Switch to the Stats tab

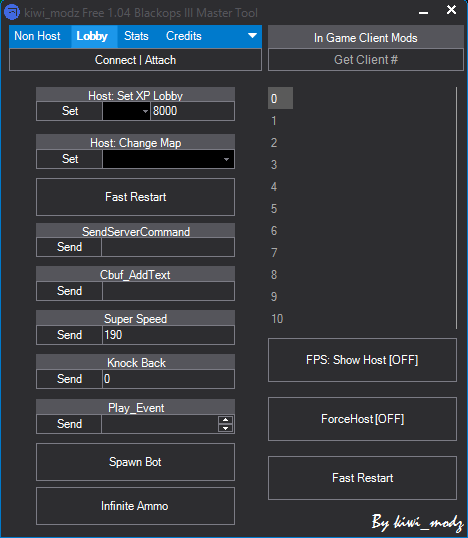pyautogui.click(x=136, y=36)
